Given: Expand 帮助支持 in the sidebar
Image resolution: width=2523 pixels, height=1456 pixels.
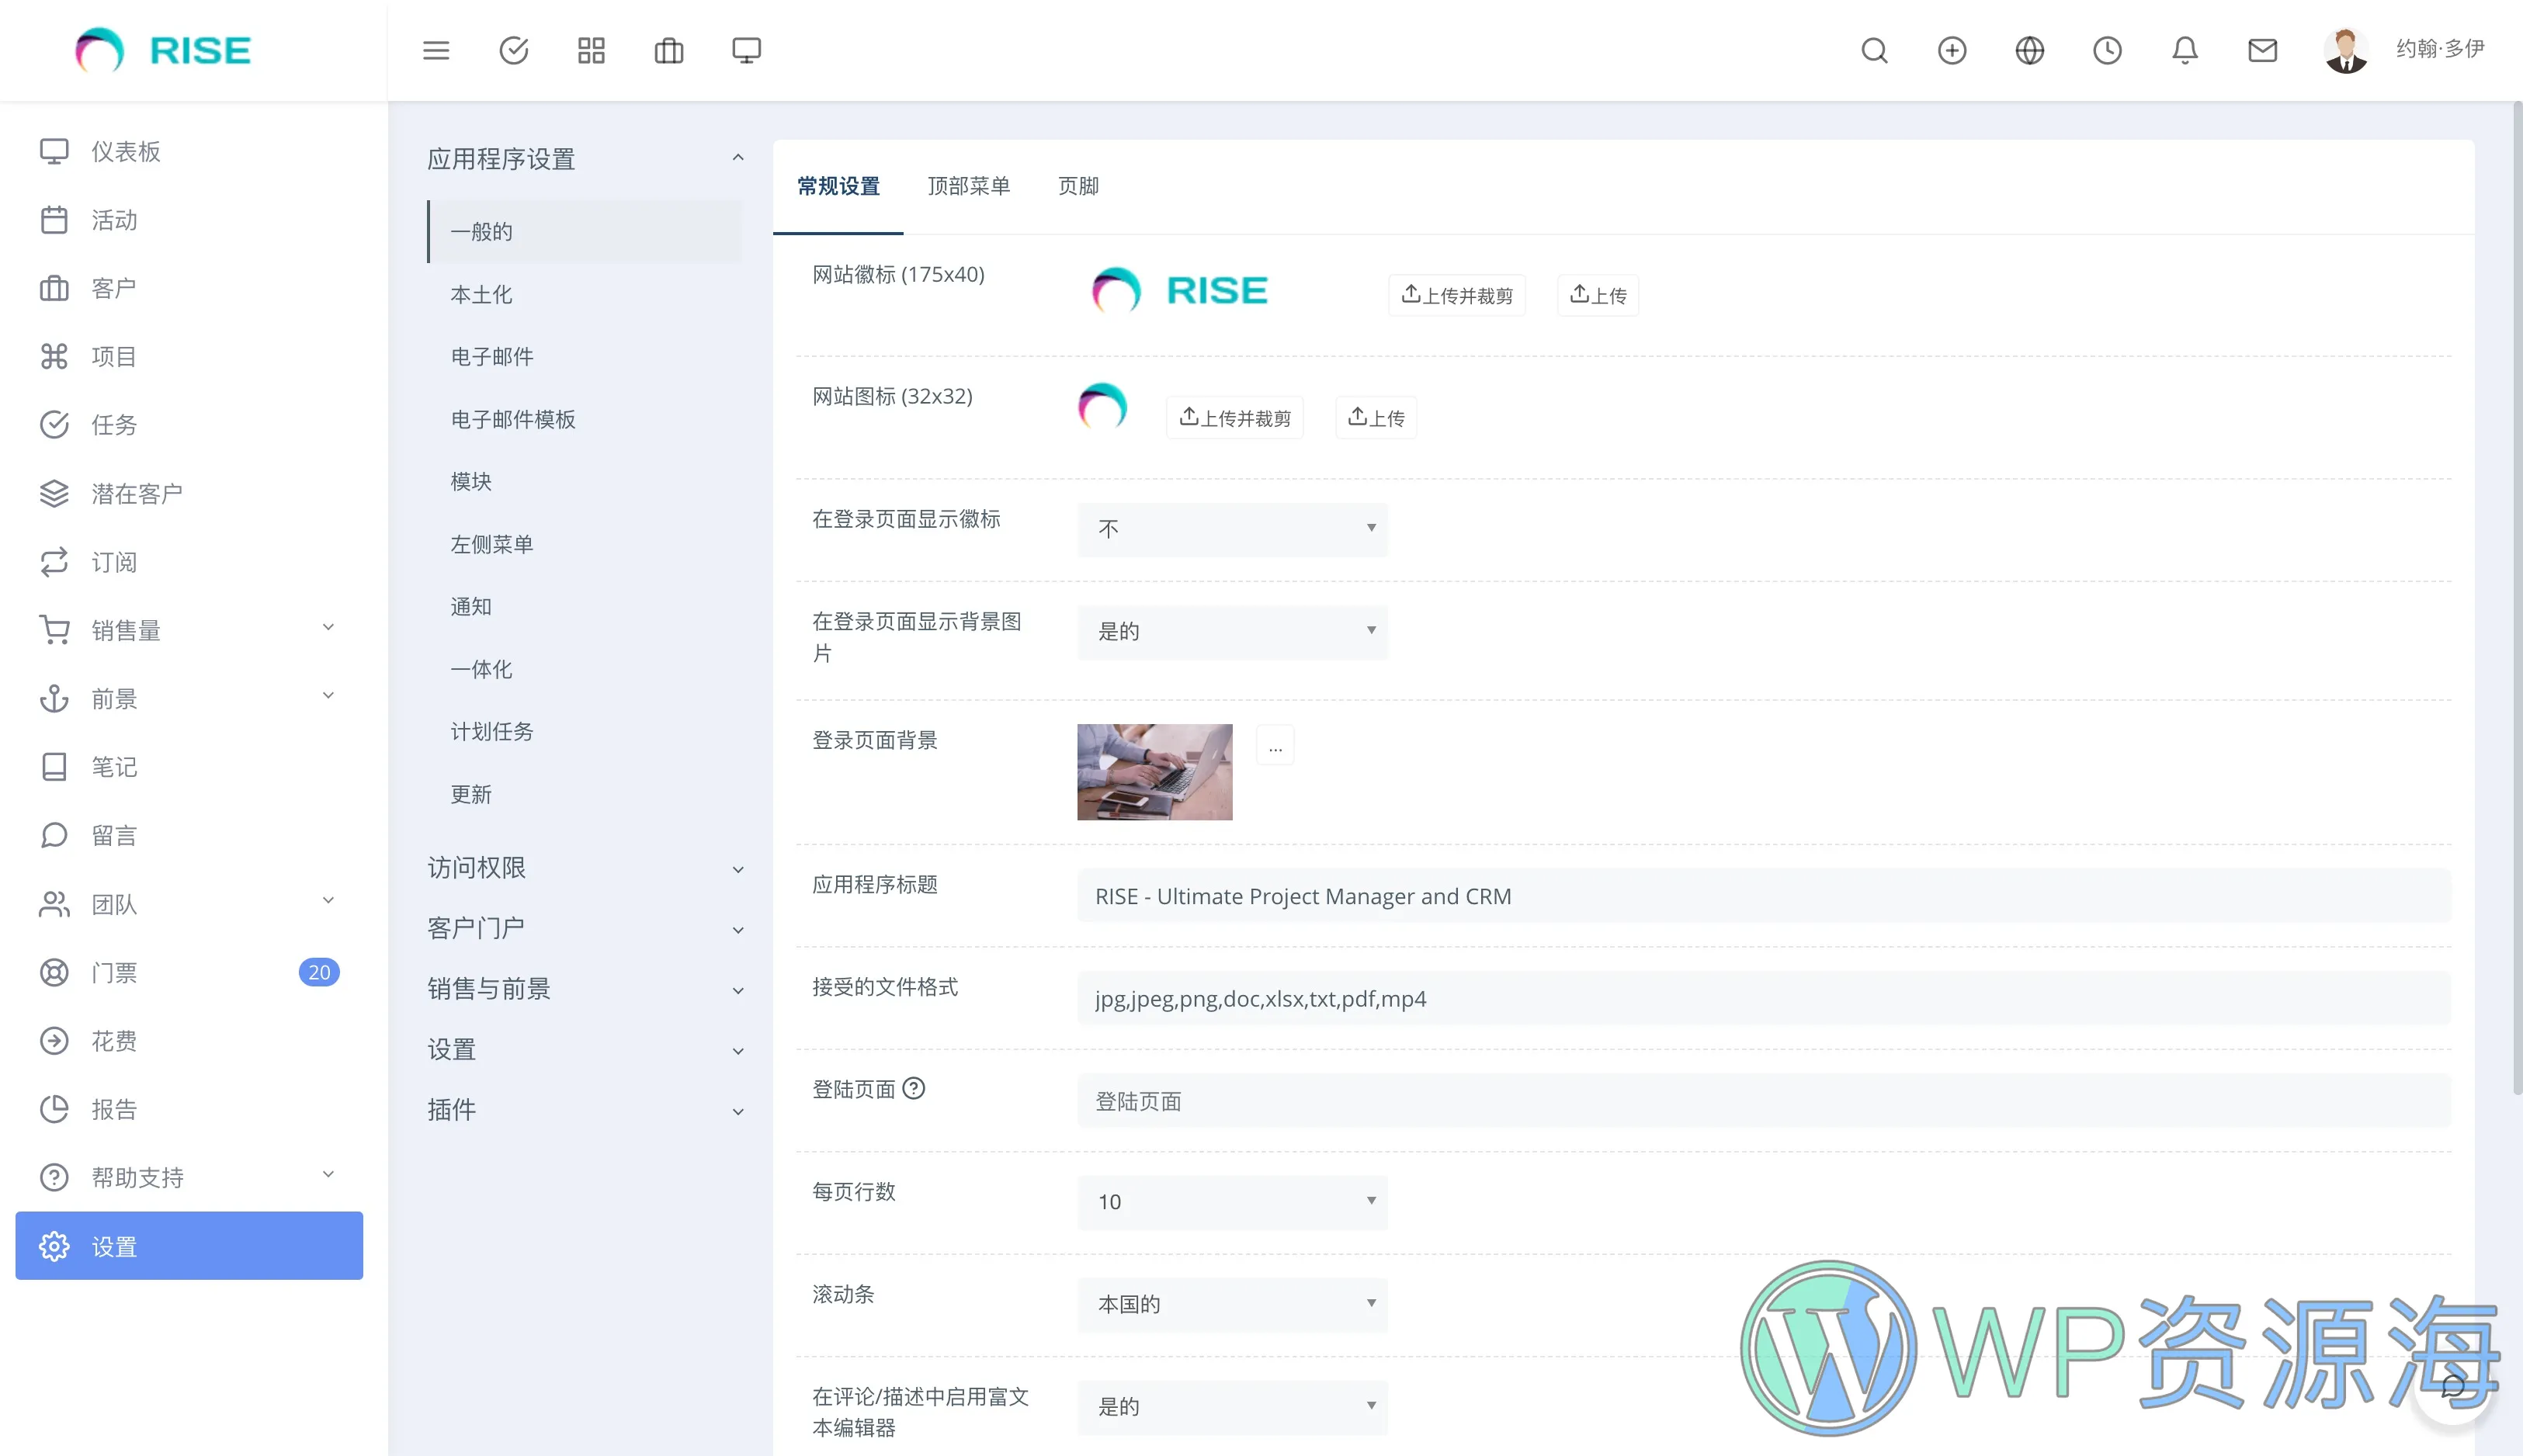Looking at the screenshot, I should [x=189, y=1177].
